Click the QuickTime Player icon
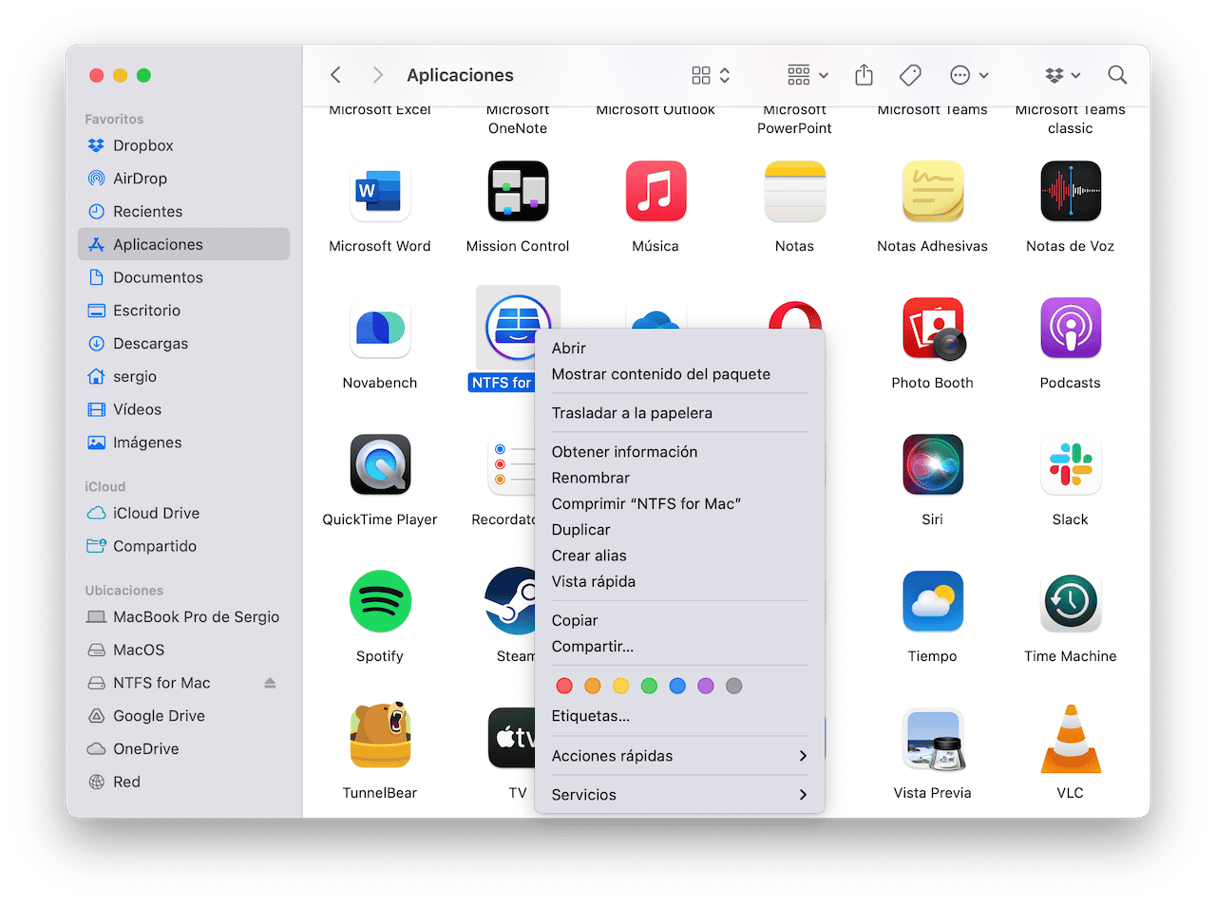Screen dimensions: 1216x905 pos(380,465)
